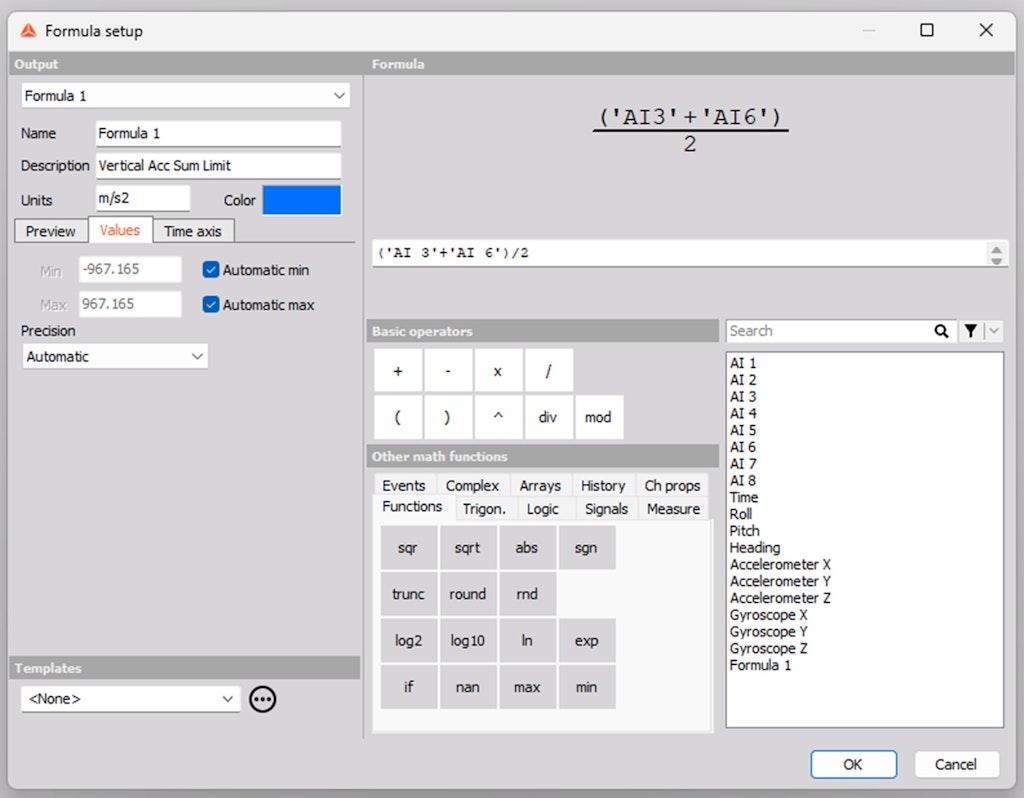Insert the ln function
This screenshot has width=1024, height=798.
coord(528,641)
